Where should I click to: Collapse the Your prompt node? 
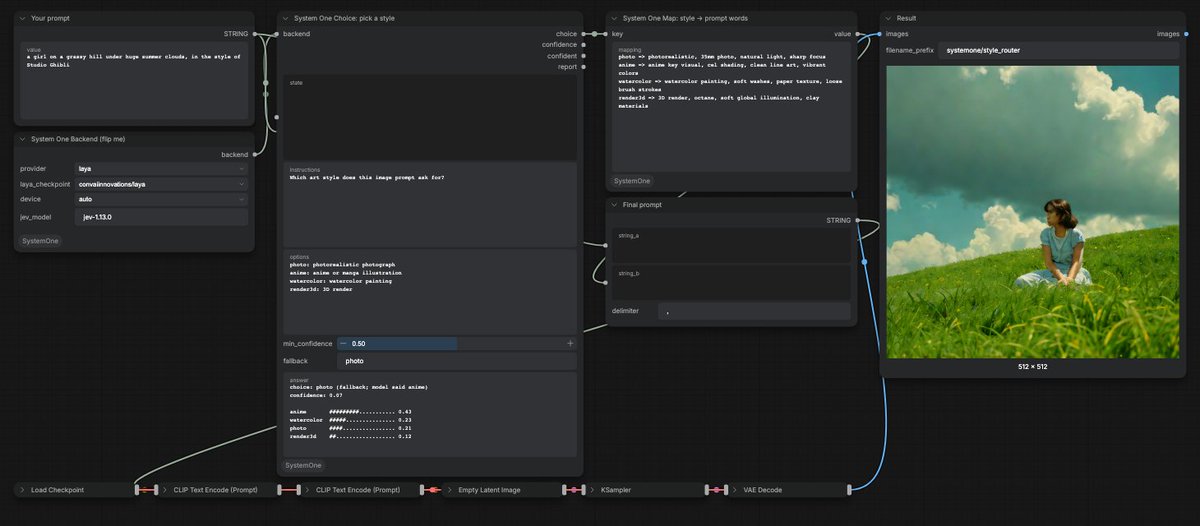(23, 18)
